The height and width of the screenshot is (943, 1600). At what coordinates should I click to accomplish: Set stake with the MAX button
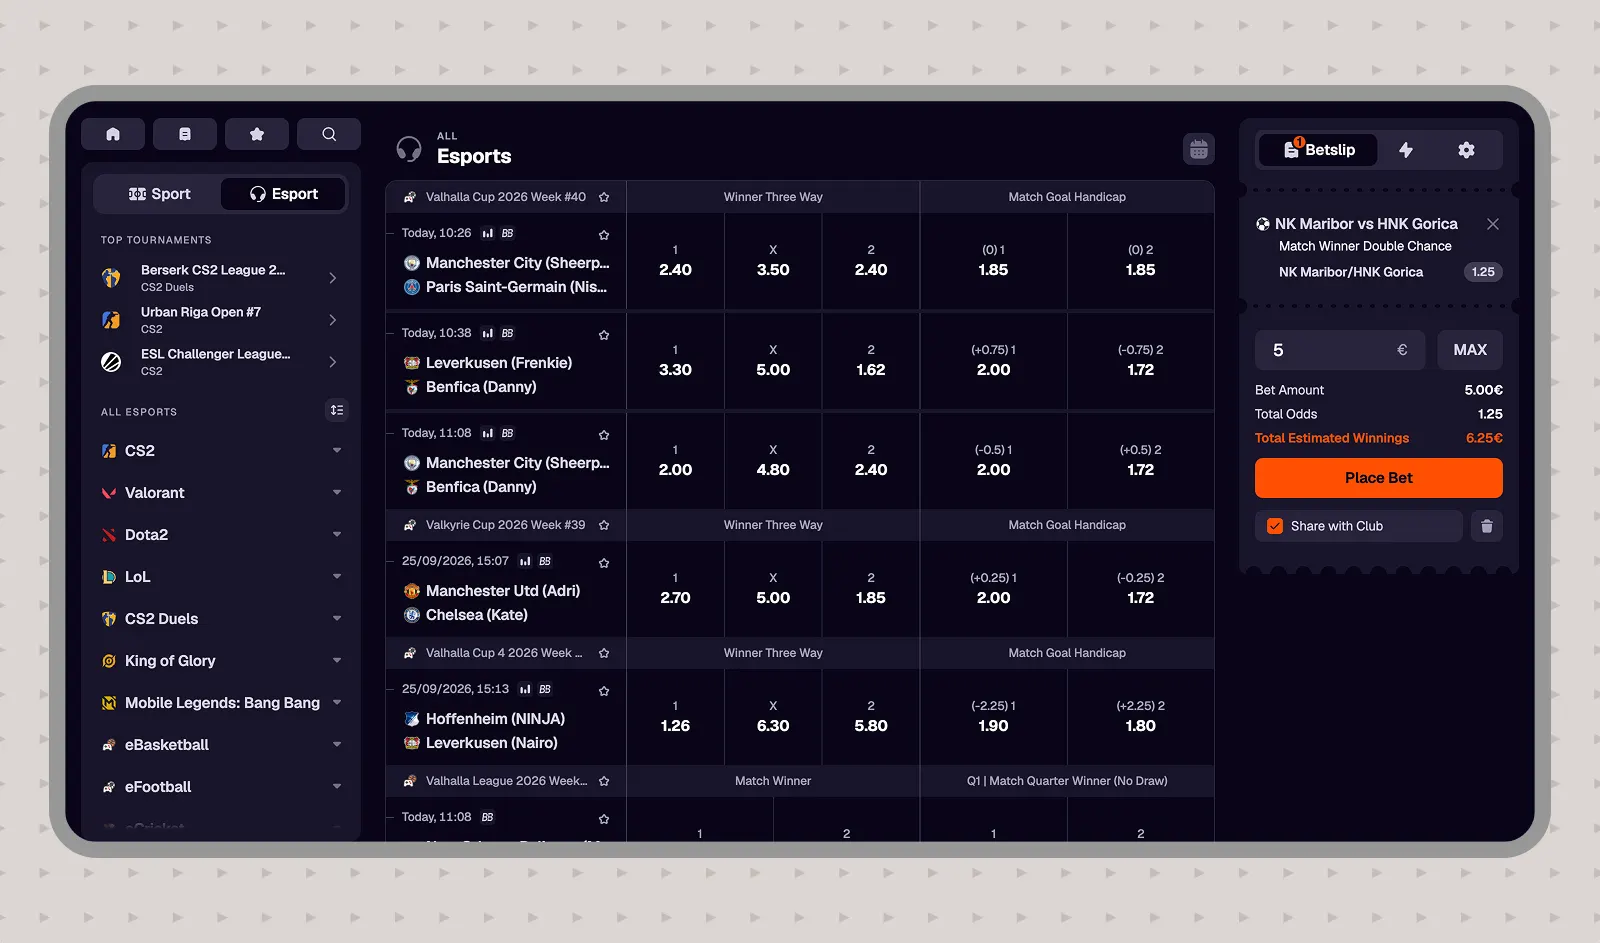(x=1470, y=350)
